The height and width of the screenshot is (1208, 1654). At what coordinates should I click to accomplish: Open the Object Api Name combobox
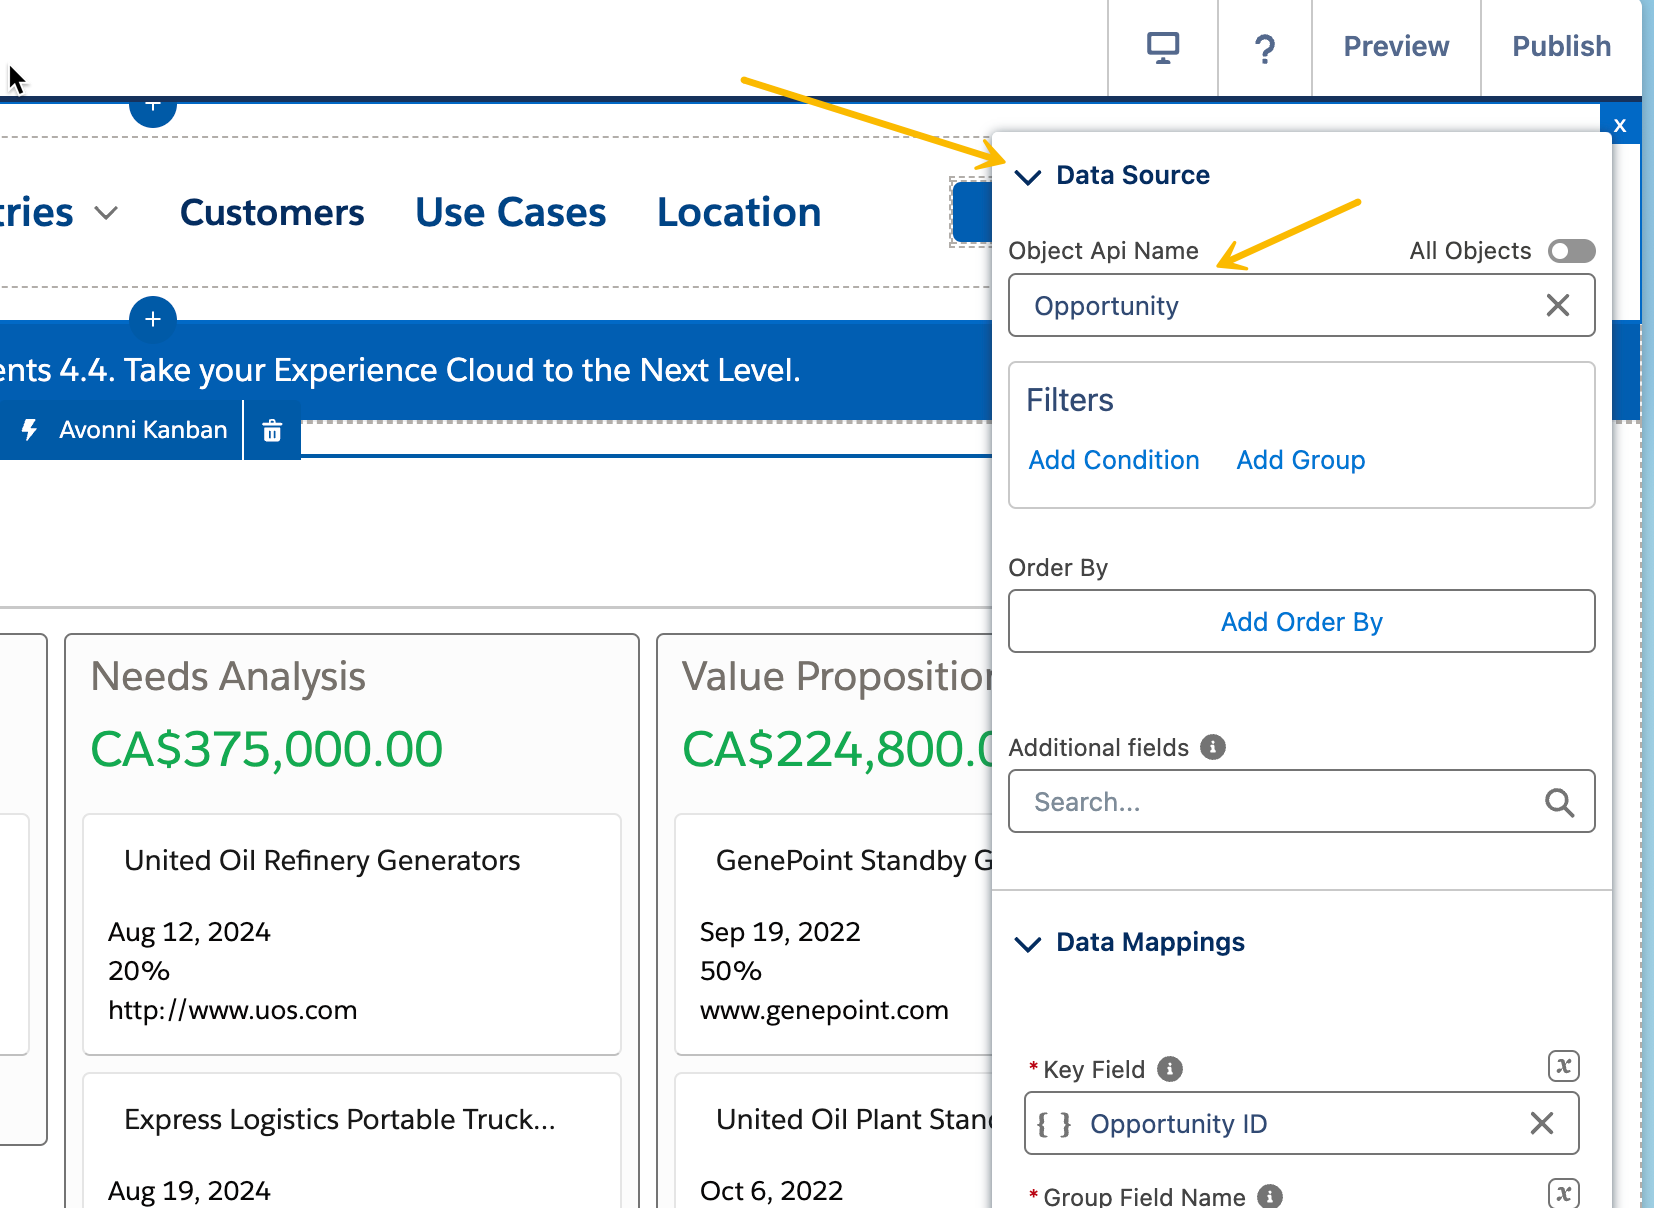point(1280,306)
